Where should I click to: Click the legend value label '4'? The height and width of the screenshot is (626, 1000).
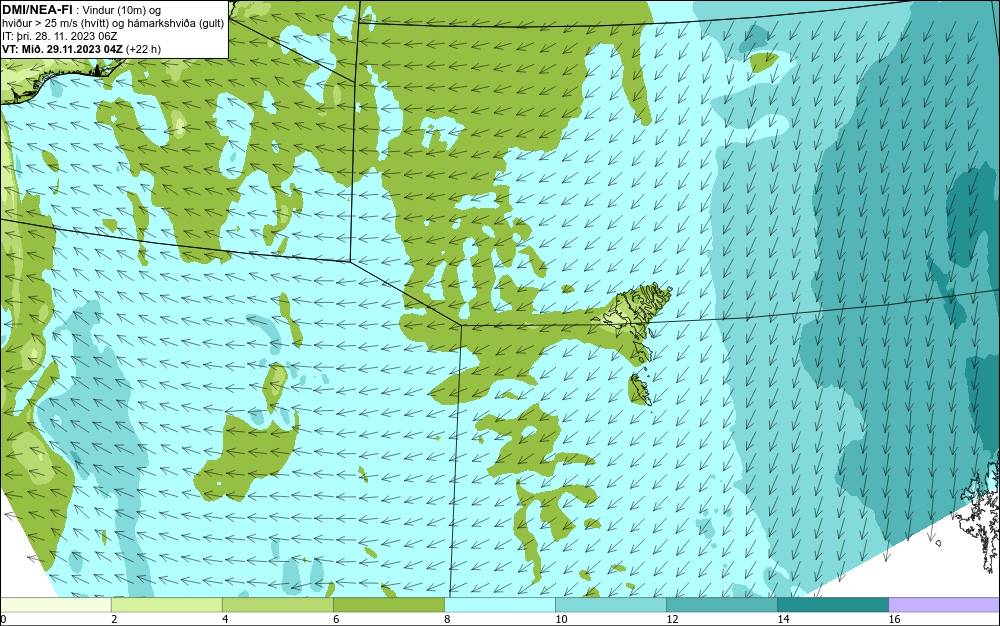tap(225, 619)
